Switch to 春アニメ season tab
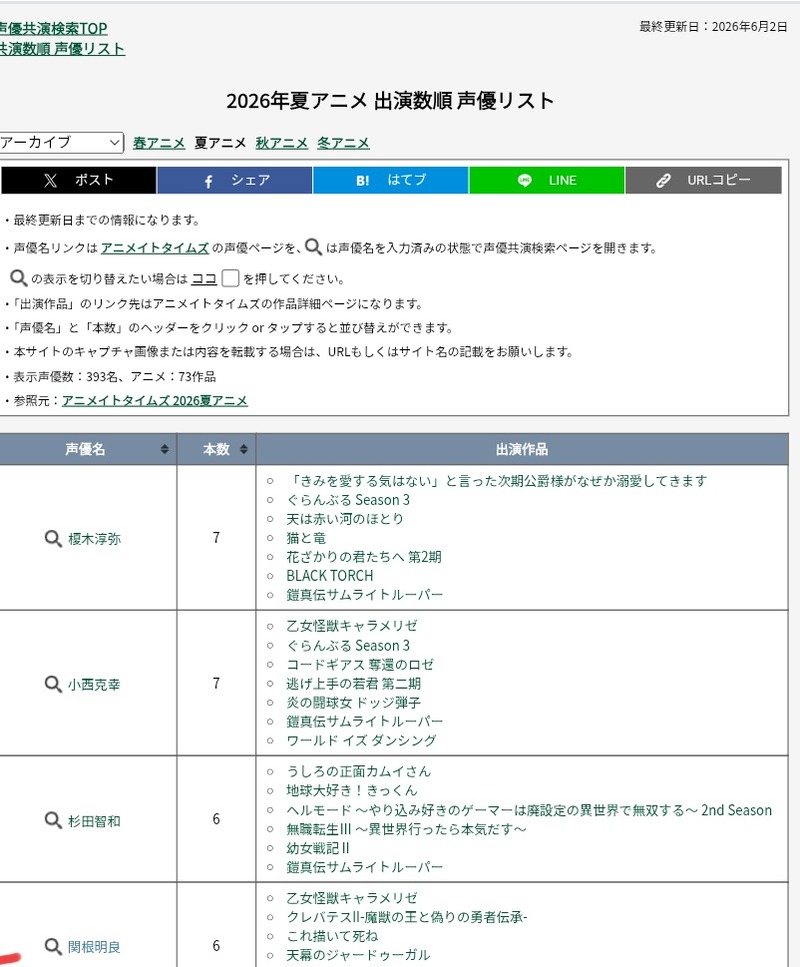Screen dimensions: 800x967 point(159,143)
